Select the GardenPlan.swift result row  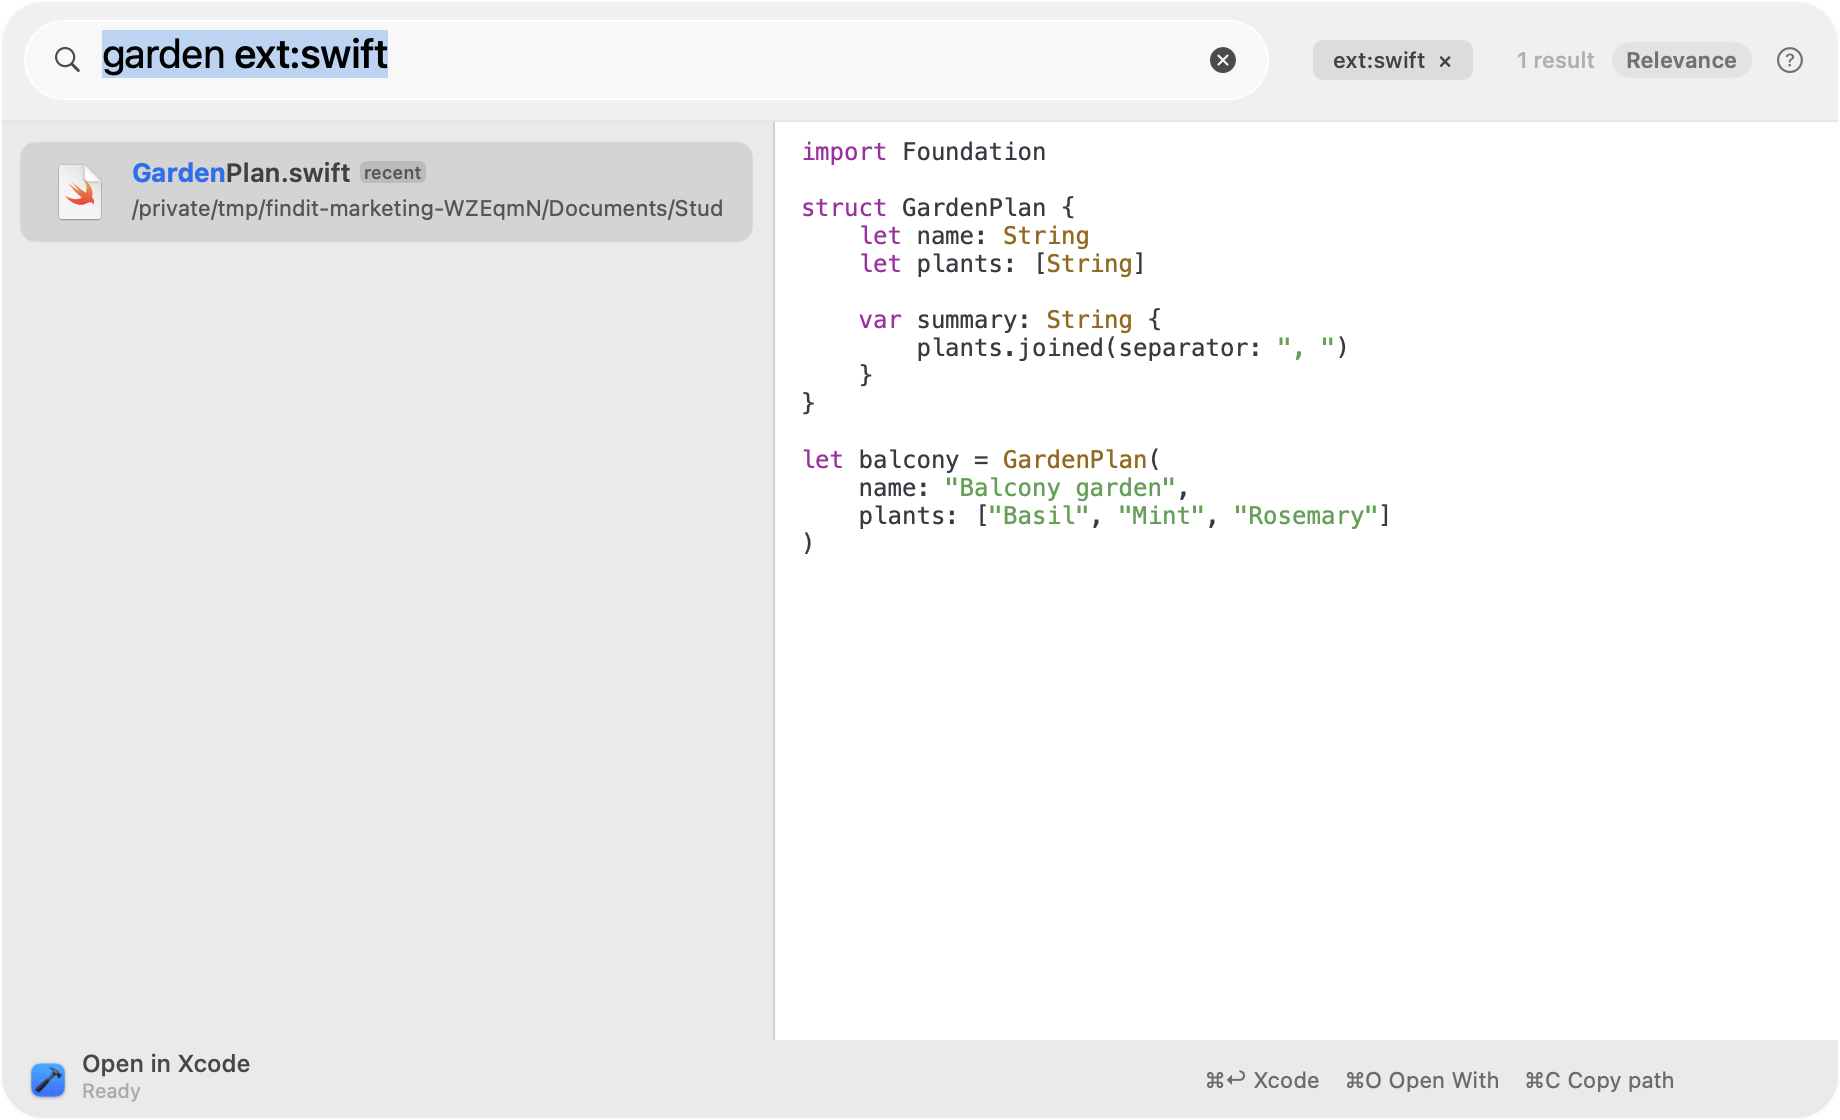pyautogui.click(x=386, y=191)
